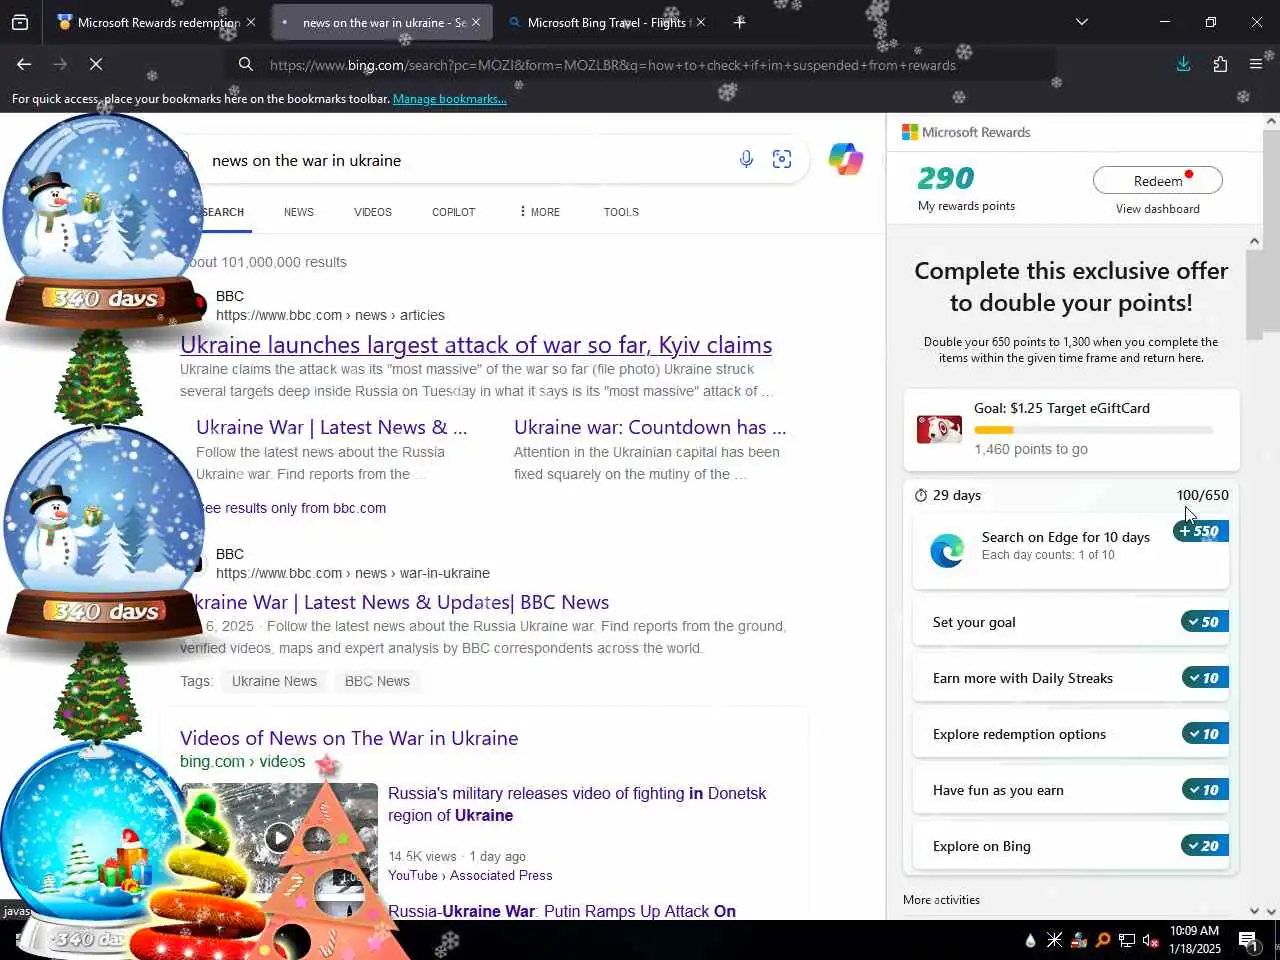Image resolution: width=1280 pixels, height=960 pixels.
Task: Go back with the browser back arrow
Action: tap(24, 64)
